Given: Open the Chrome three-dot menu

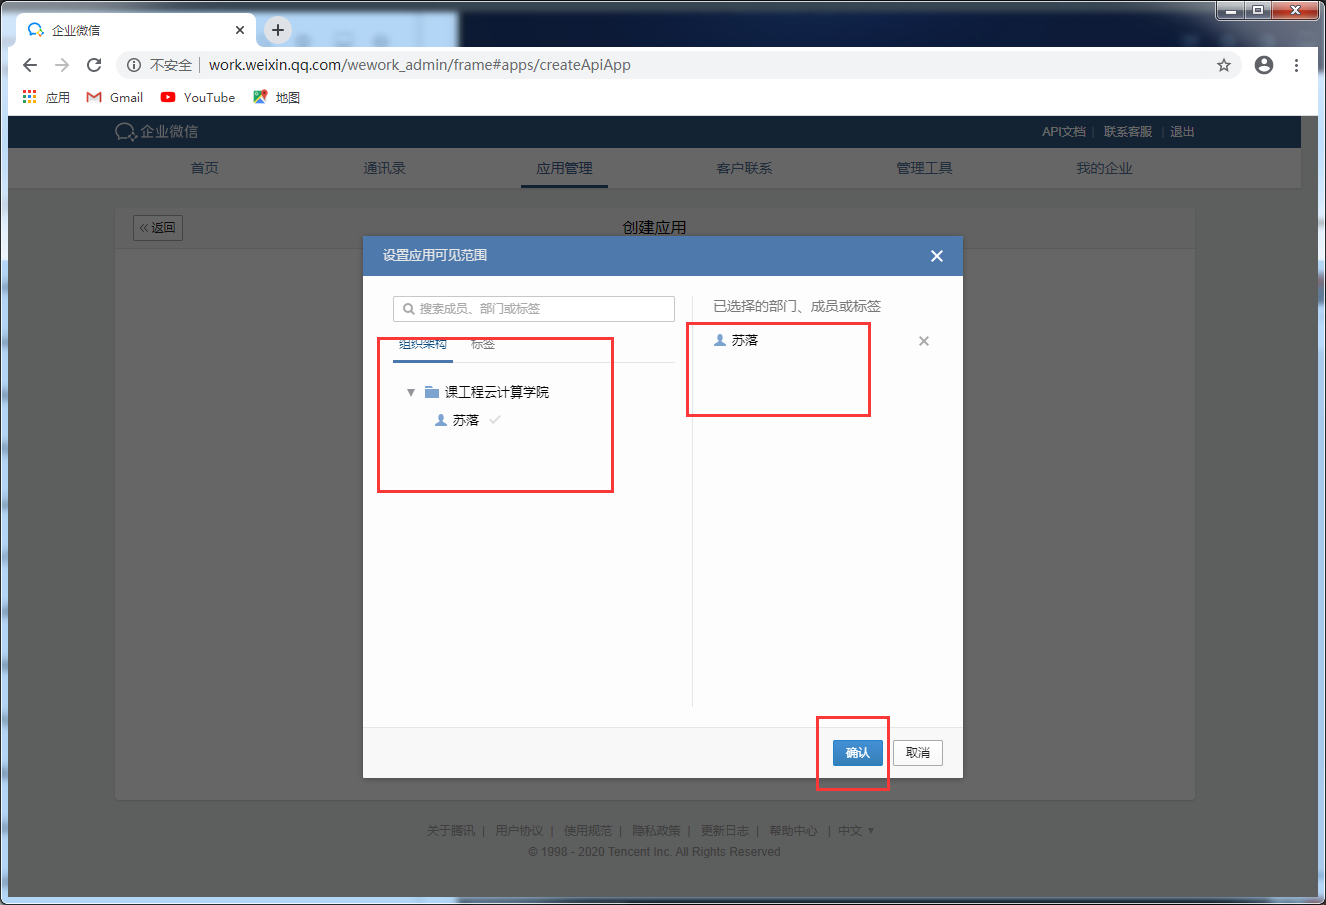Looking at the screenshot, I should click(1296, 65).
